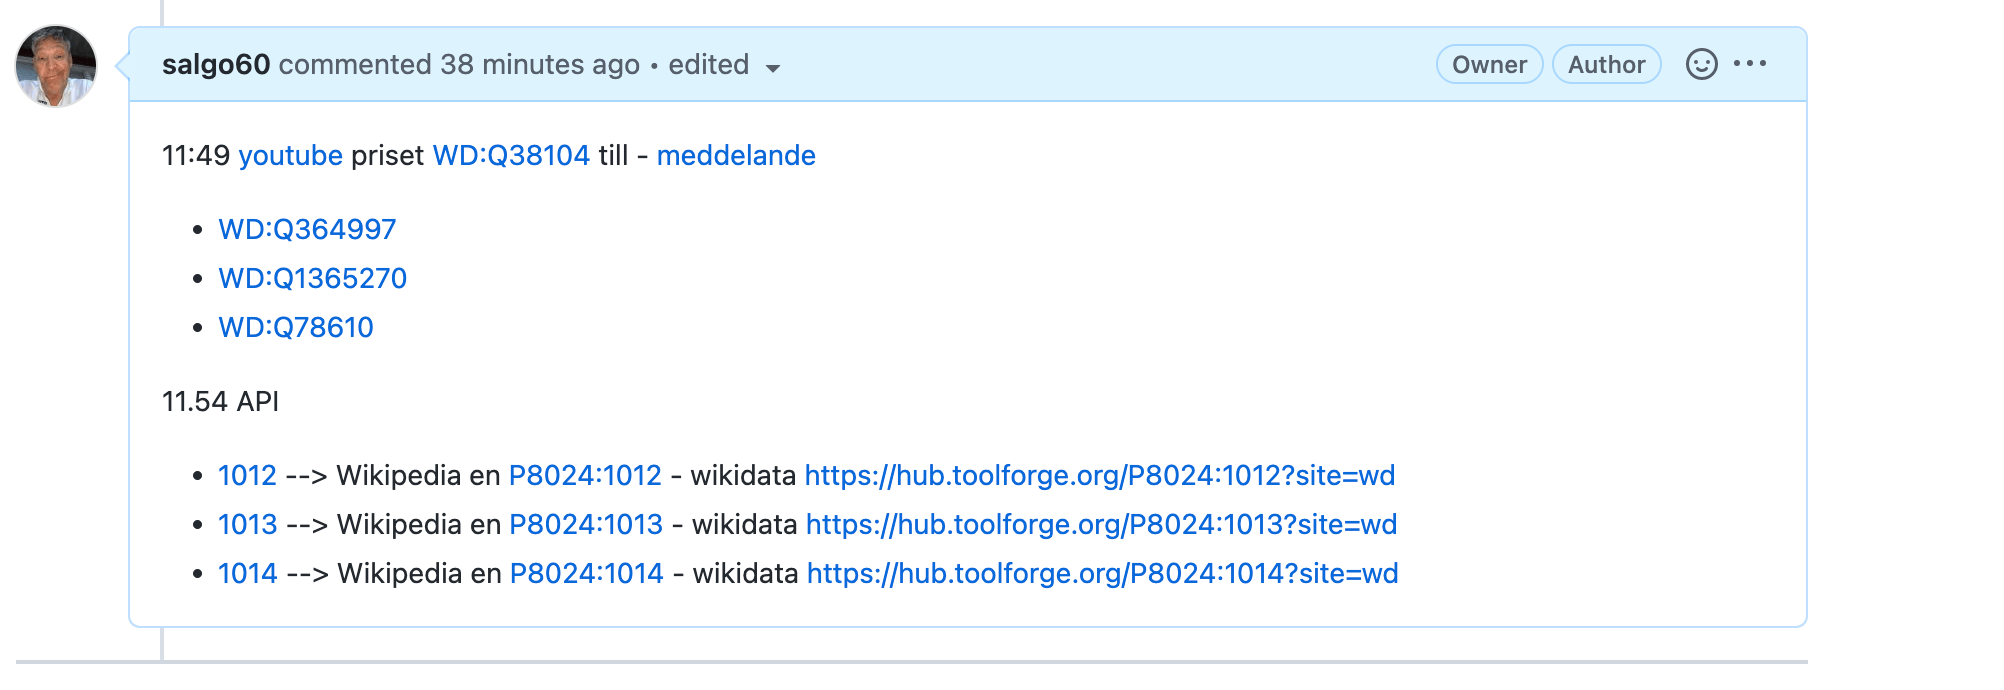Visit the WD:Q78610 link
Screen dimensions: 2004x690
296,328
